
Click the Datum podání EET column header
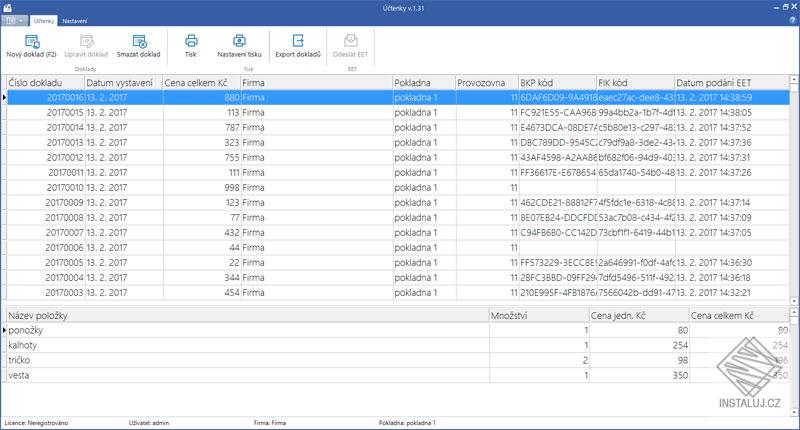735,82
